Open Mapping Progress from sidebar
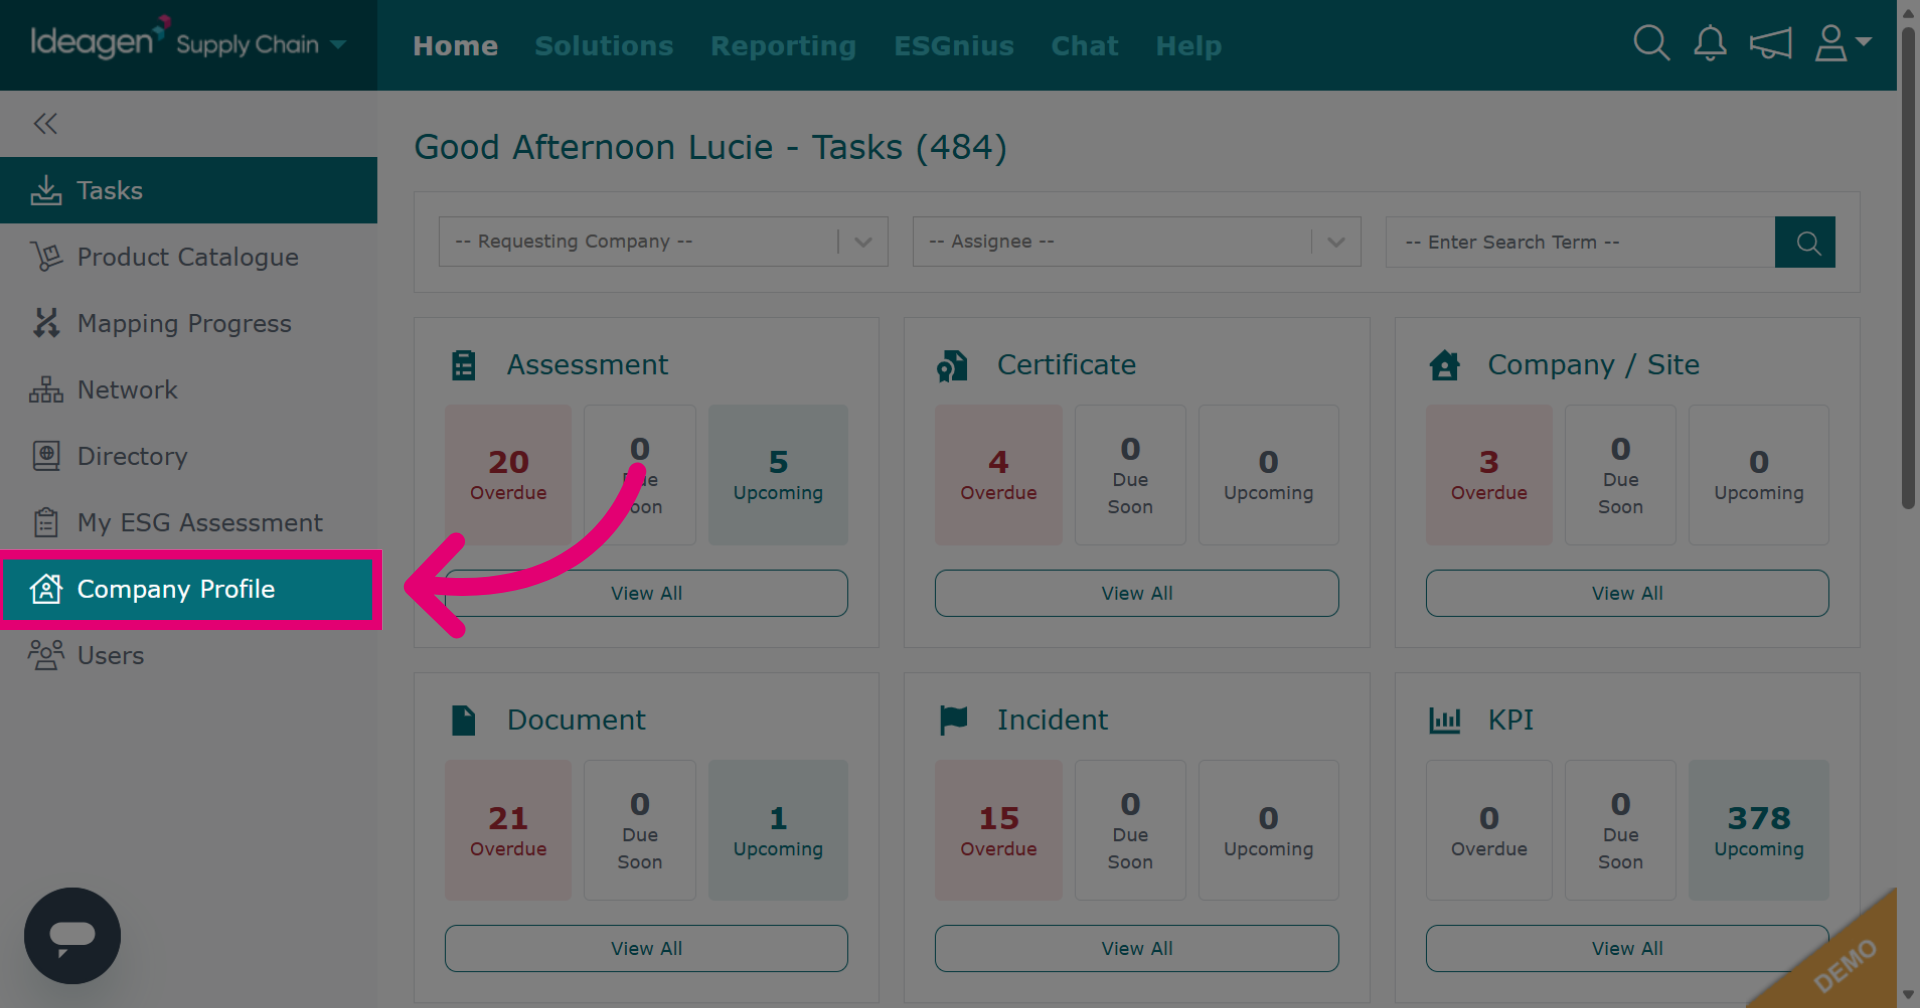The width and height of the screenshot is (1920, 1008). click(x=189, y=323)
